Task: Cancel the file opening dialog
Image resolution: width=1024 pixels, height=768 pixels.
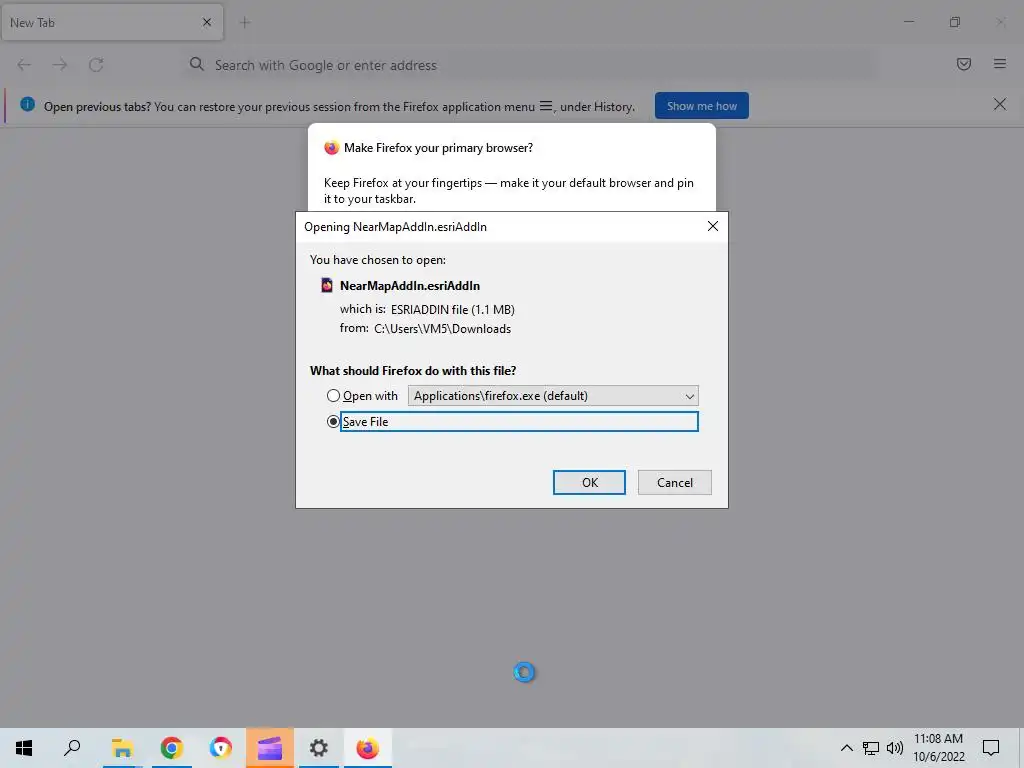Action: pyautogui.click(x=675, y=483)
